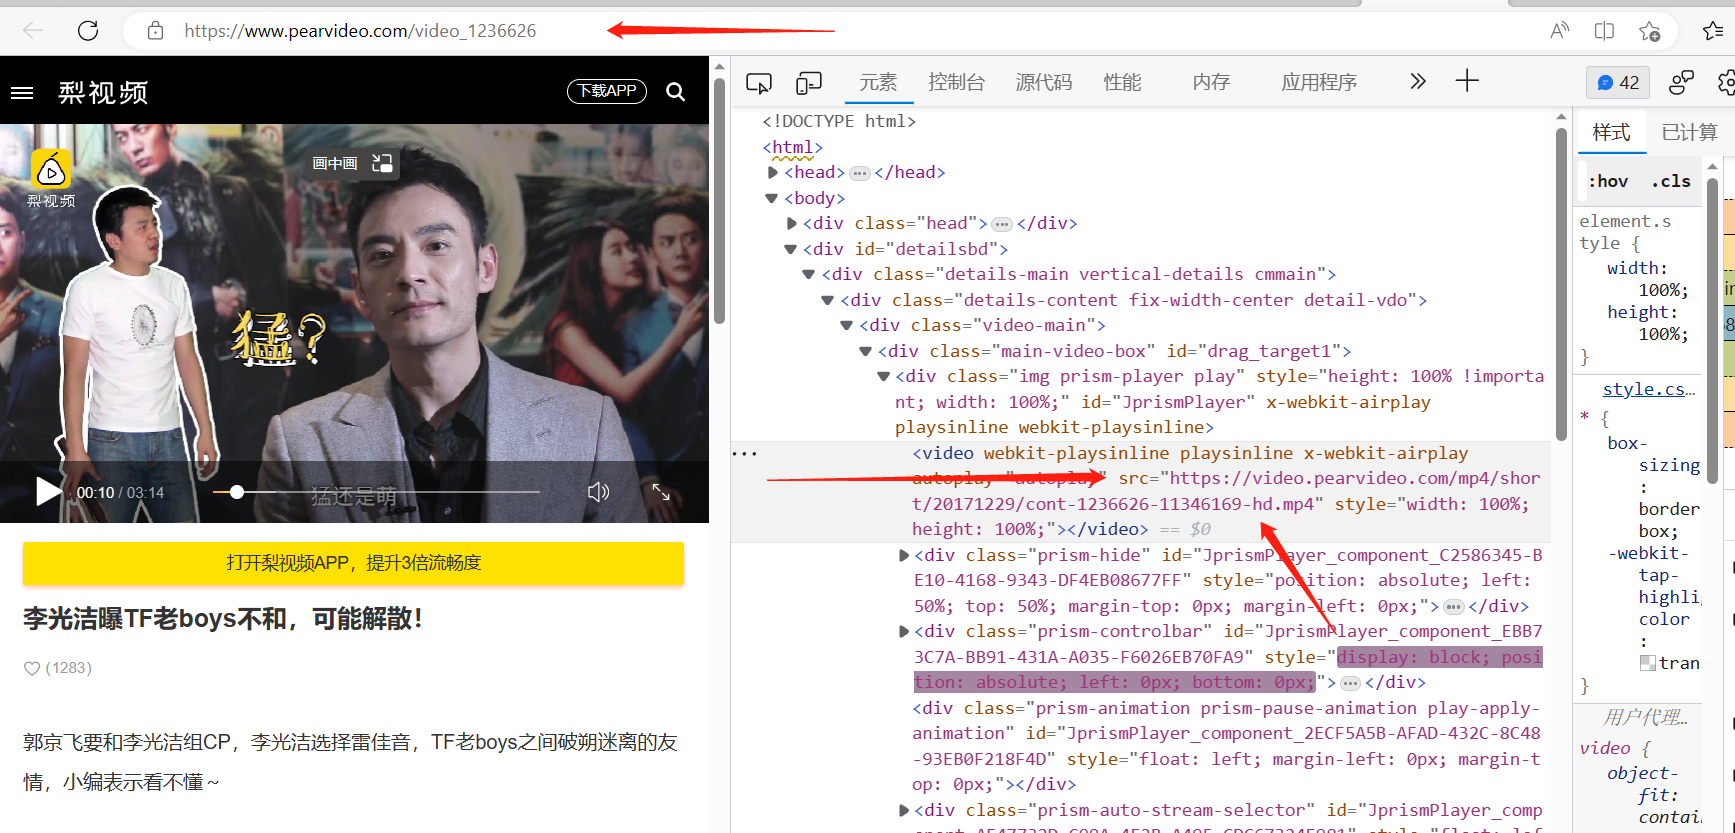Add a new DevTools tab with plus icon

pyautogui.click(x=1467, y=81)
